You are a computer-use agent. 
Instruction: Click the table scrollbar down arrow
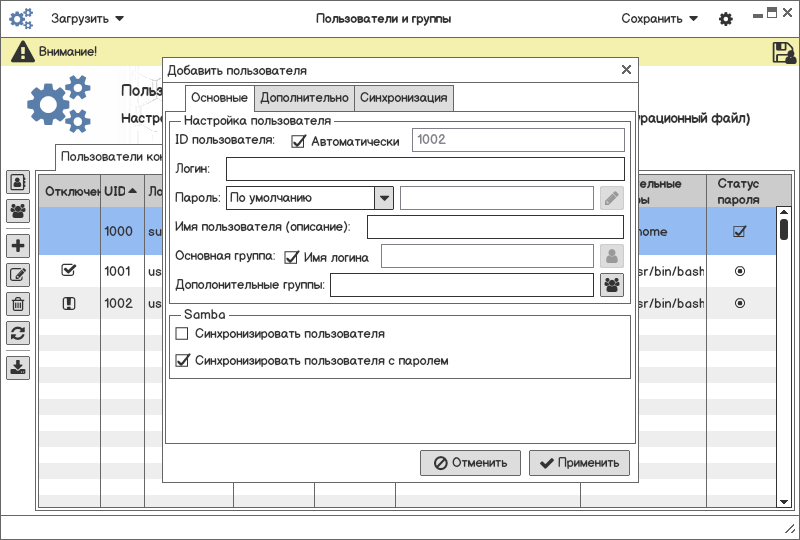pos(784,502)
